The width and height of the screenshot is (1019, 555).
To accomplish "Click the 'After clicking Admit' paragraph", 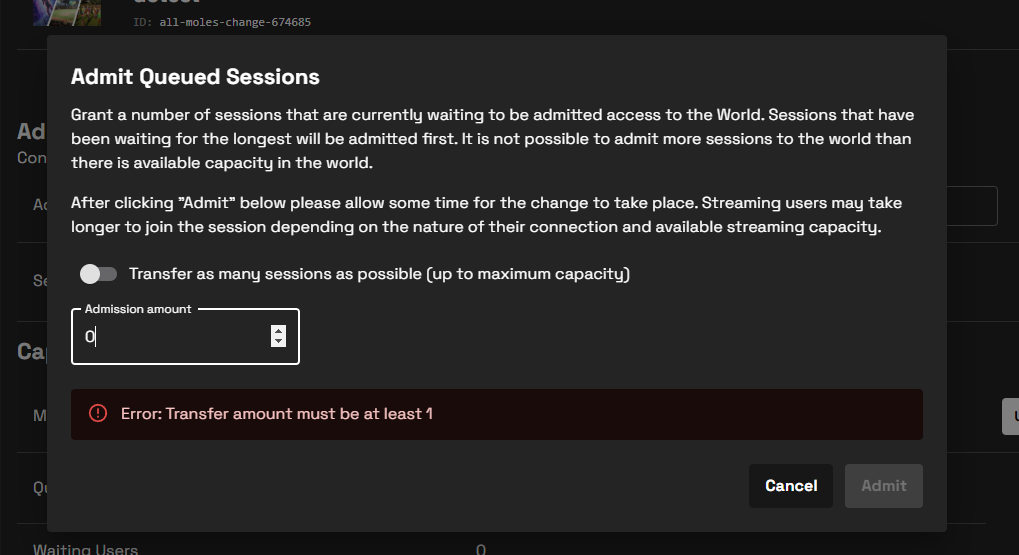I will tap(486, 215).
